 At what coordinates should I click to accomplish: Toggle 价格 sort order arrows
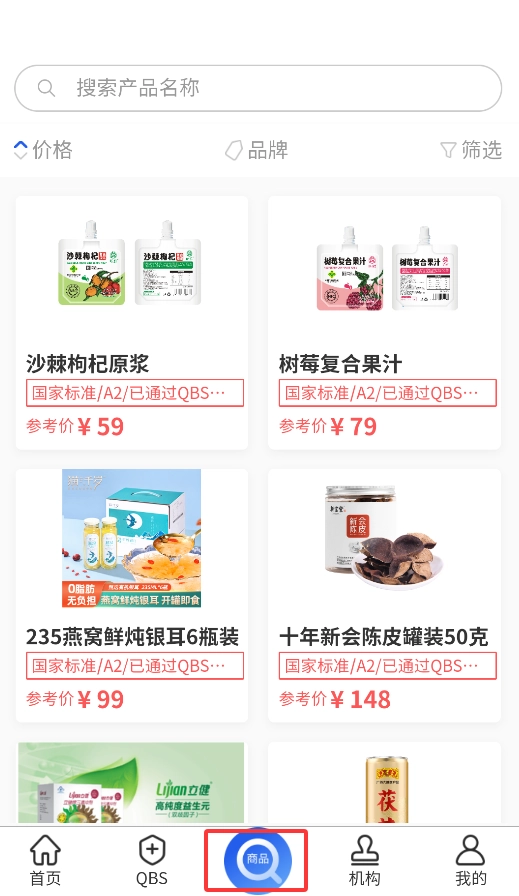(21, 150)
